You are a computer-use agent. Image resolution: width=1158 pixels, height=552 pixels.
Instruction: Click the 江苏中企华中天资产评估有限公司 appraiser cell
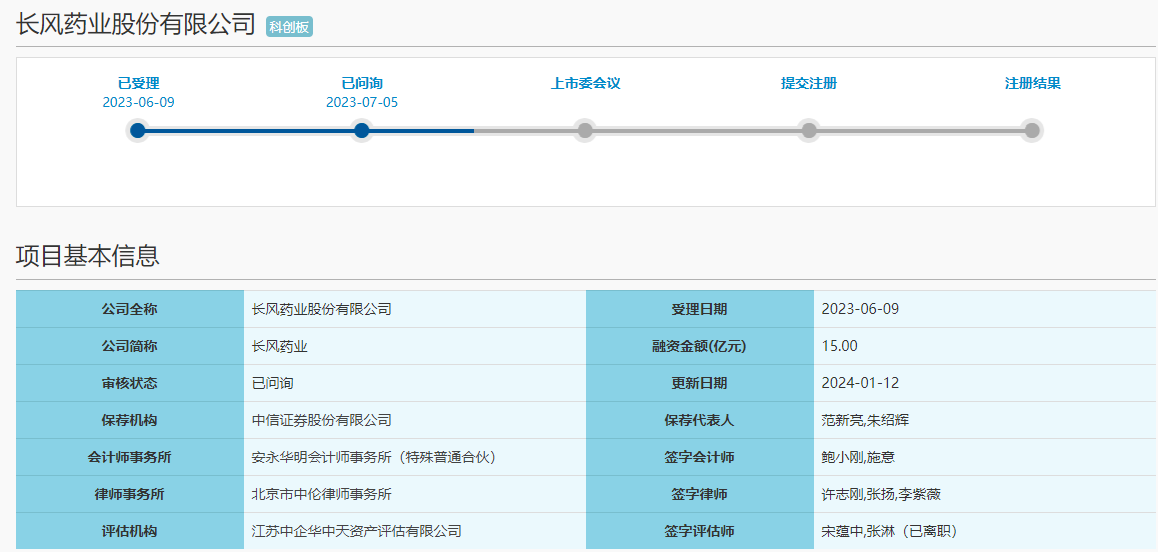pyautogui.click(x=357, y=531)
